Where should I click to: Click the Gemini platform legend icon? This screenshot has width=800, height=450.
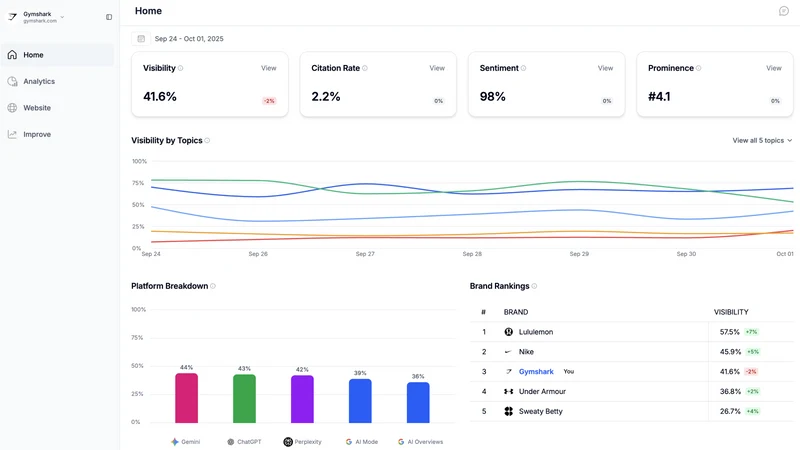175,442
